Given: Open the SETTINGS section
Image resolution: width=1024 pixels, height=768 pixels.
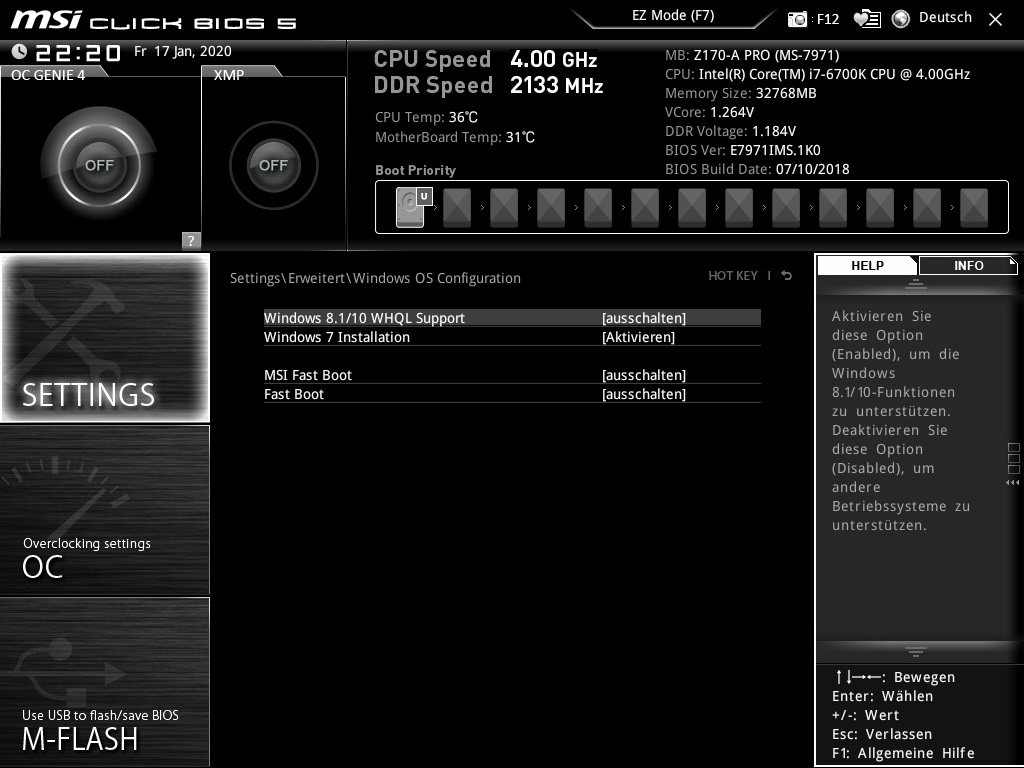Looking at the screenshot, I should tap(105, 338).
